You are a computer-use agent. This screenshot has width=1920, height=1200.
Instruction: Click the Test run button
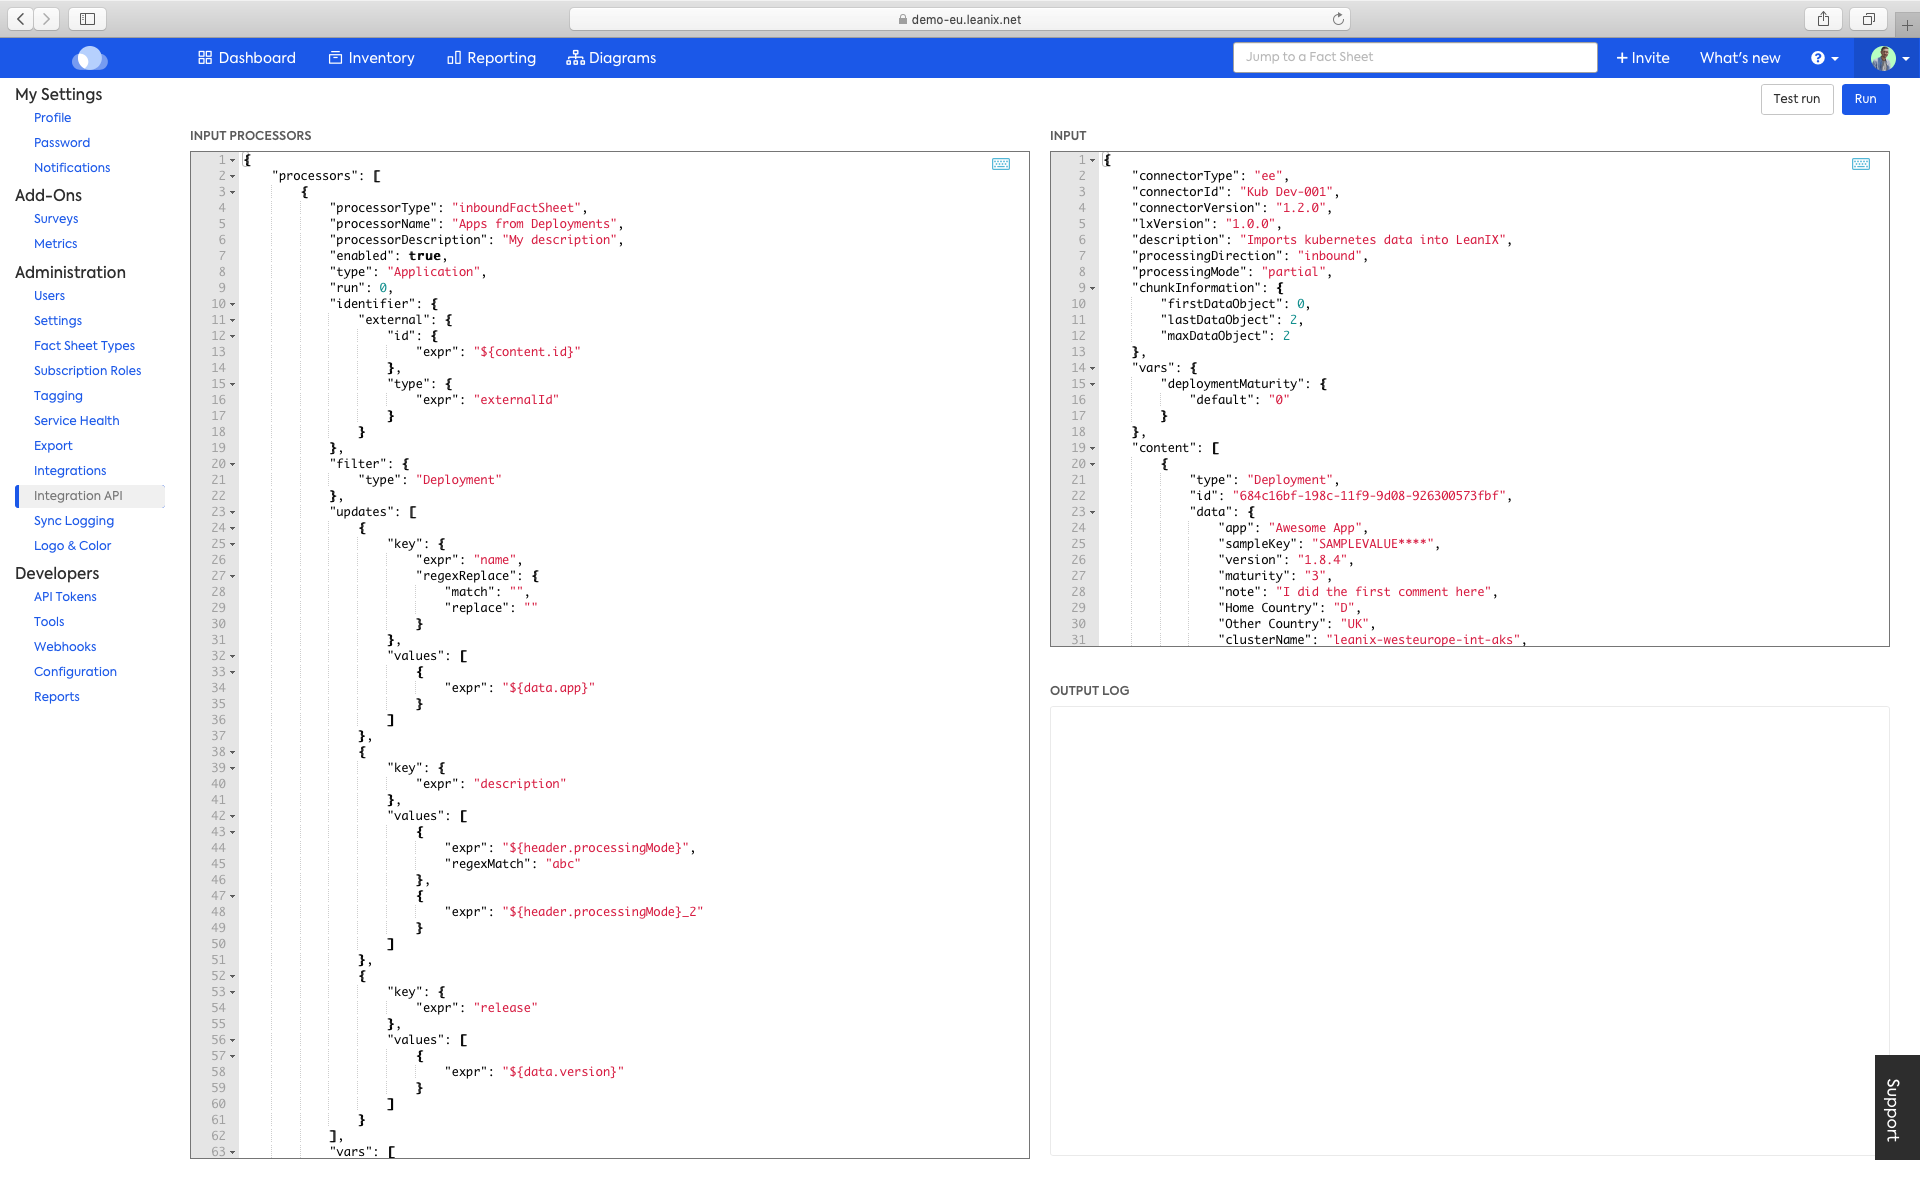pos(1796,99)
